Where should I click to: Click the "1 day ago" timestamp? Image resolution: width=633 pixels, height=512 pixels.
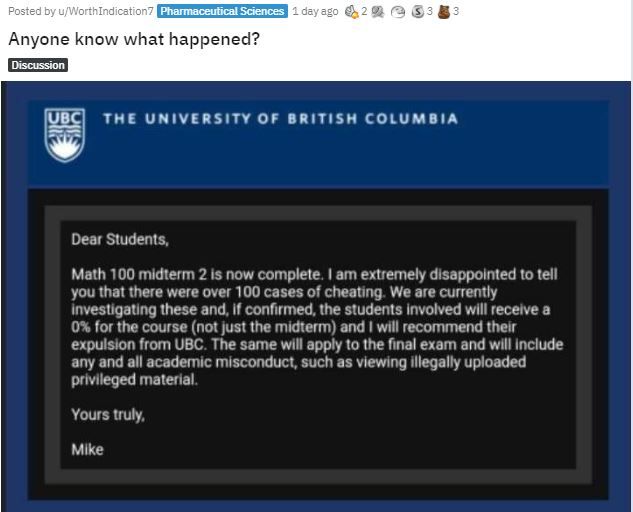(x=314, y=12)
